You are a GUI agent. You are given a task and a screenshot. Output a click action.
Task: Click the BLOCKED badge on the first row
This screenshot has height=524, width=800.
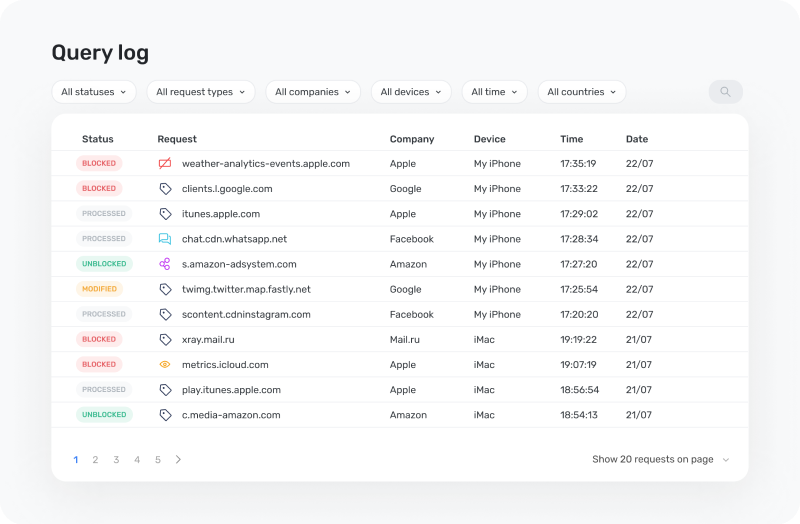(99, 163)
